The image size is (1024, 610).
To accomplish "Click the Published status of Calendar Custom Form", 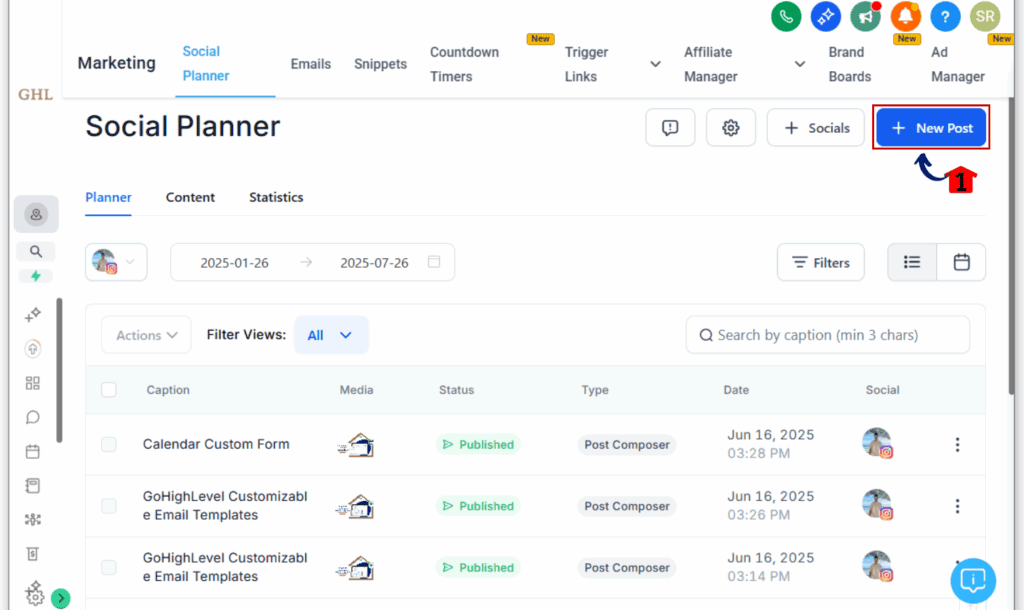I will pyautogui.click(x=478, y=445).
